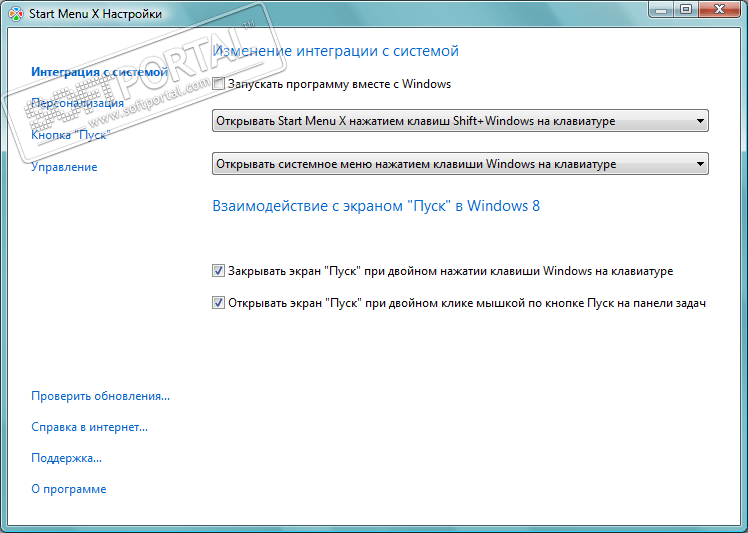Maximize the Start Menu X settings window
The width and height of the screenshot is (748, 533).
[x=686, y=9]
